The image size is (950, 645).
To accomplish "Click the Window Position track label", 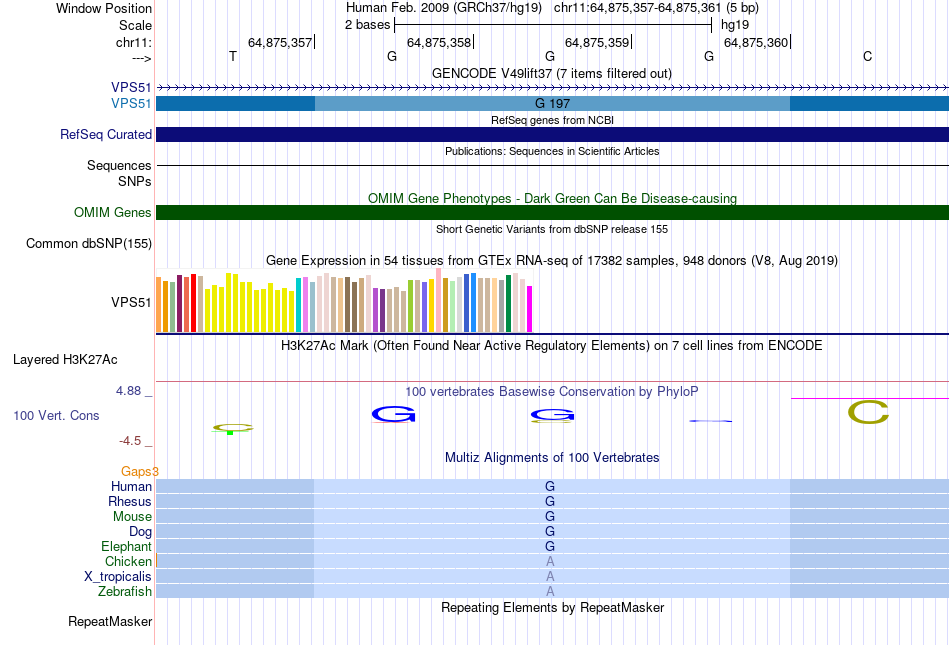I will coord(104,8).
